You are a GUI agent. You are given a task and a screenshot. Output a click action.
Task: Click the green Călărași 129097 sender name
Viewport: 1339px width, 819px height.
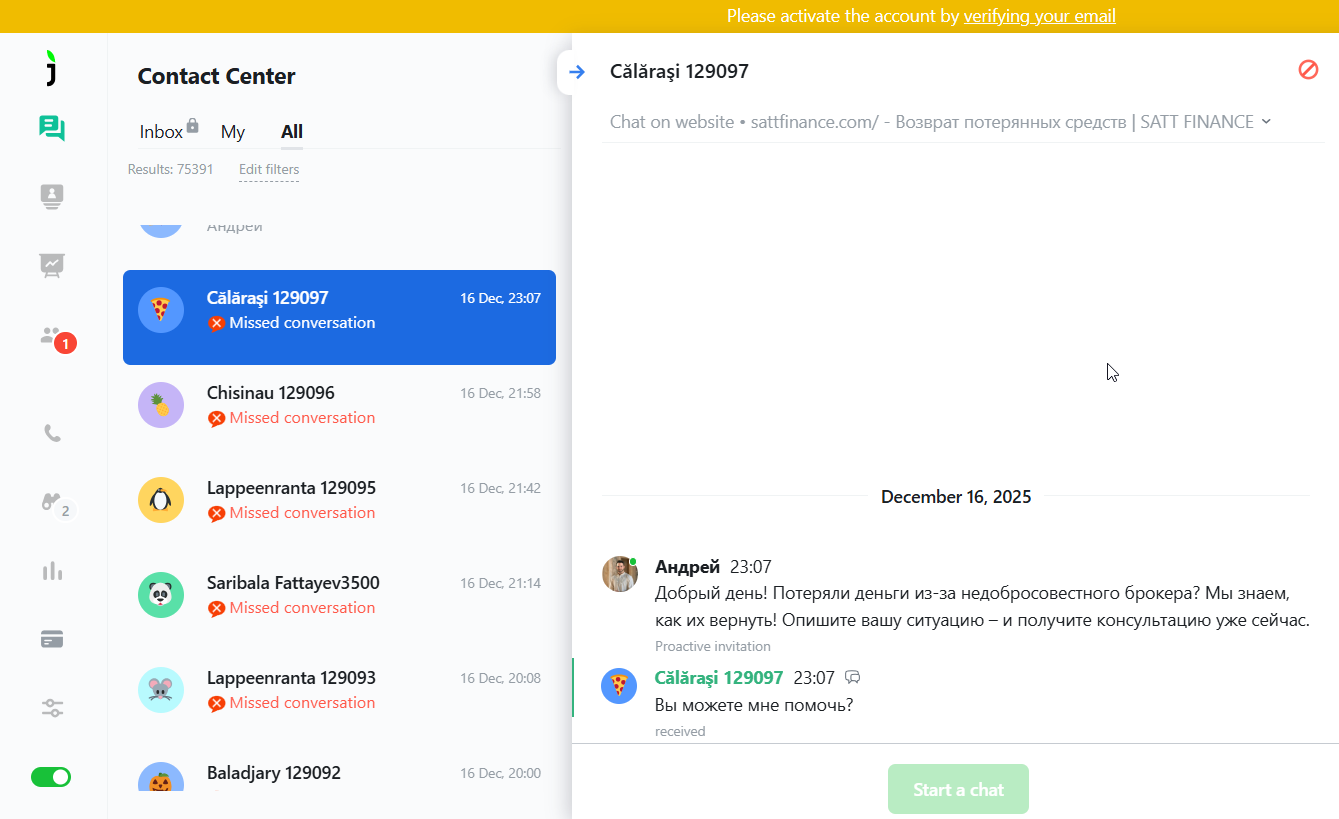[719, 678]
